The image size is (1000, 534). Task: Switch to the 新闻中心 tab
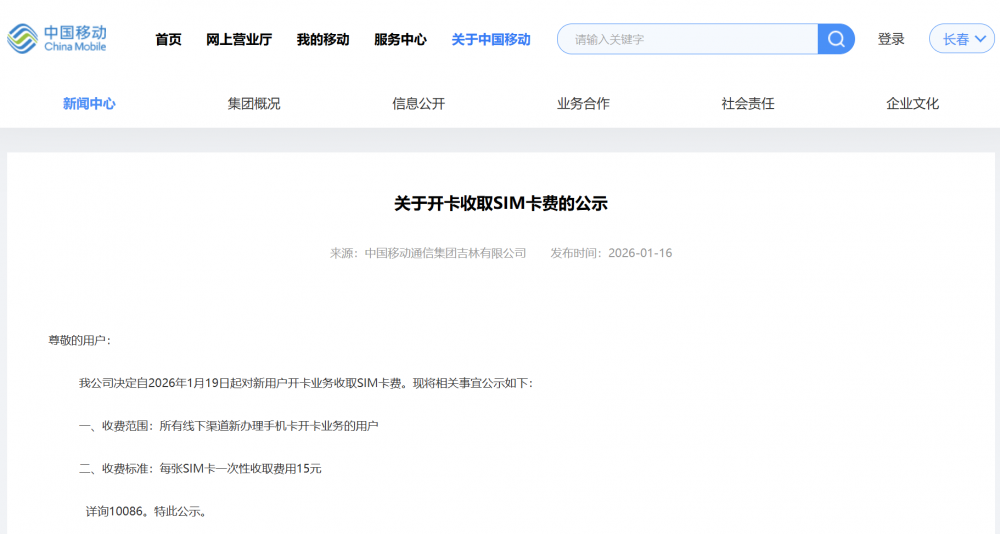pyautogui.click(x=89, y=103)
